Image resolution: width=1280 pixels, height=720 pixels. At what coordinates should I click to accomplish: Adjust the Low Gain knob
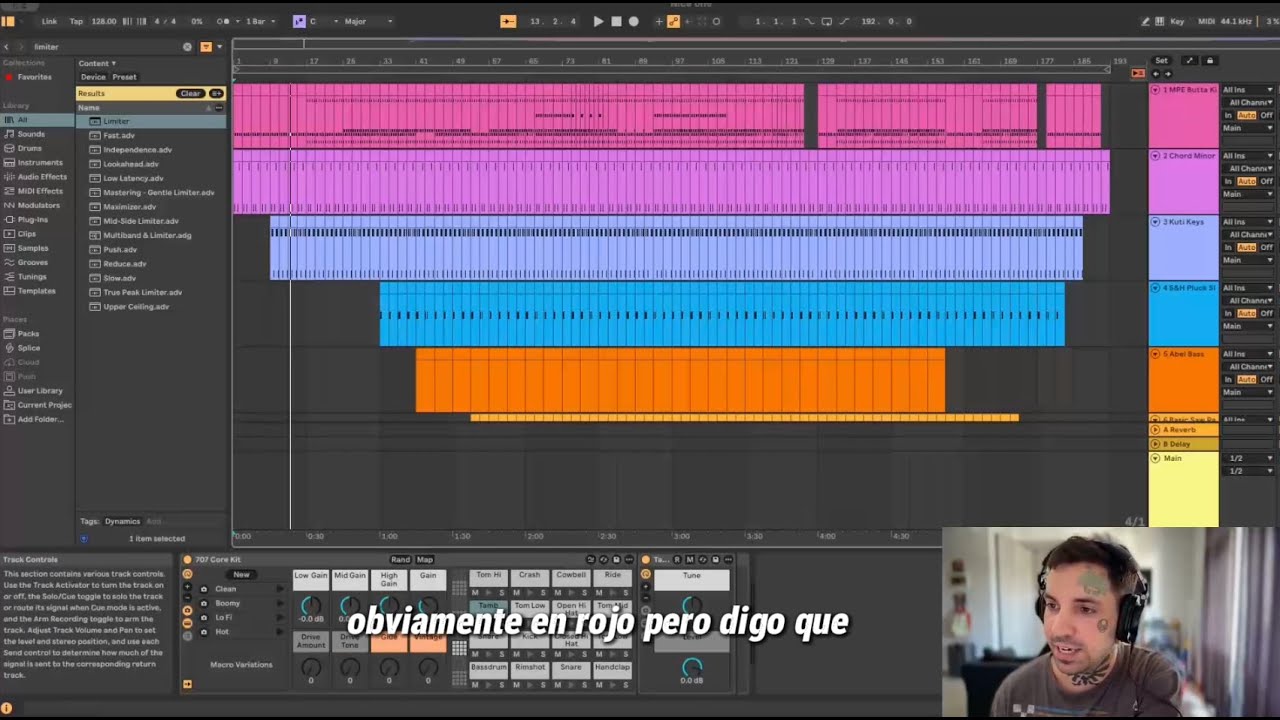point(311,606)
